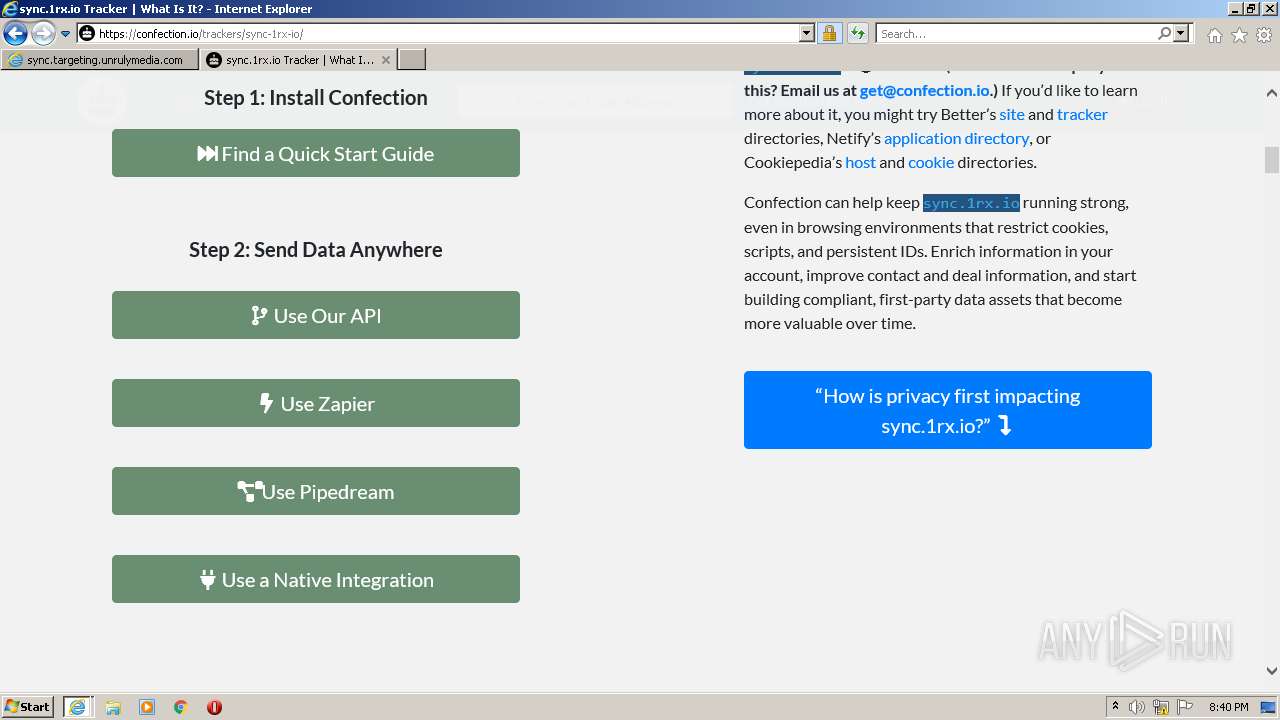Open the Windows Start menu
Image resolution: width=1280 pixels, height=720 pixels.
pyautogui.click(x=28, y=707)
